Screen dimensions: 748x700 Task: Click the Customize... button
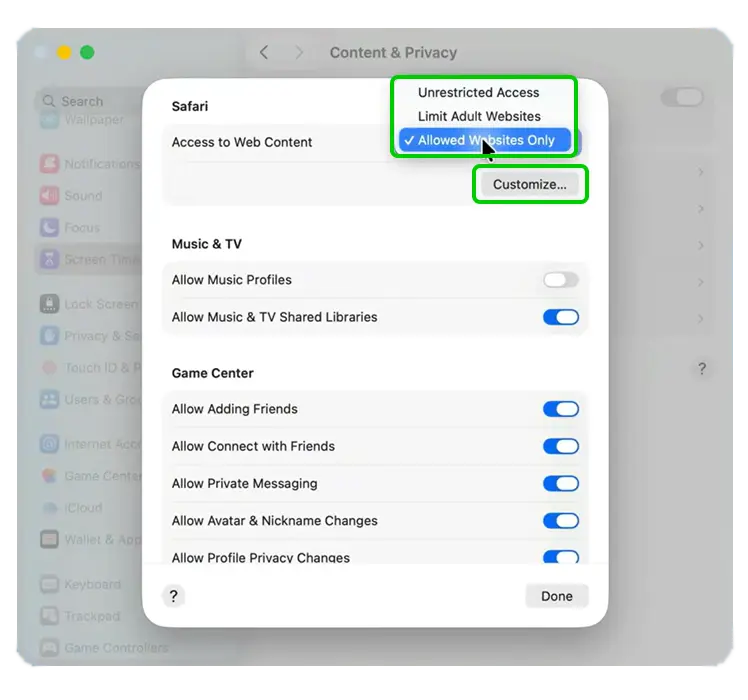point(529,185)
